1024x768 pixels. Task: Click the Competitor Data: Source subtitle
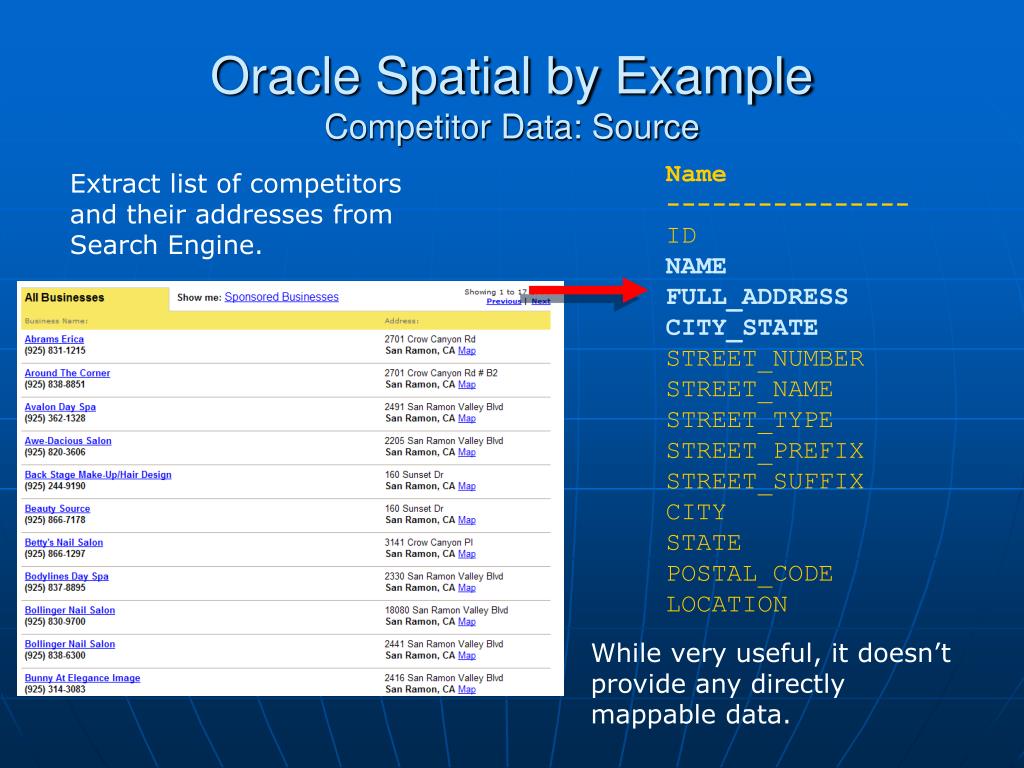click(x=512, y=127)
